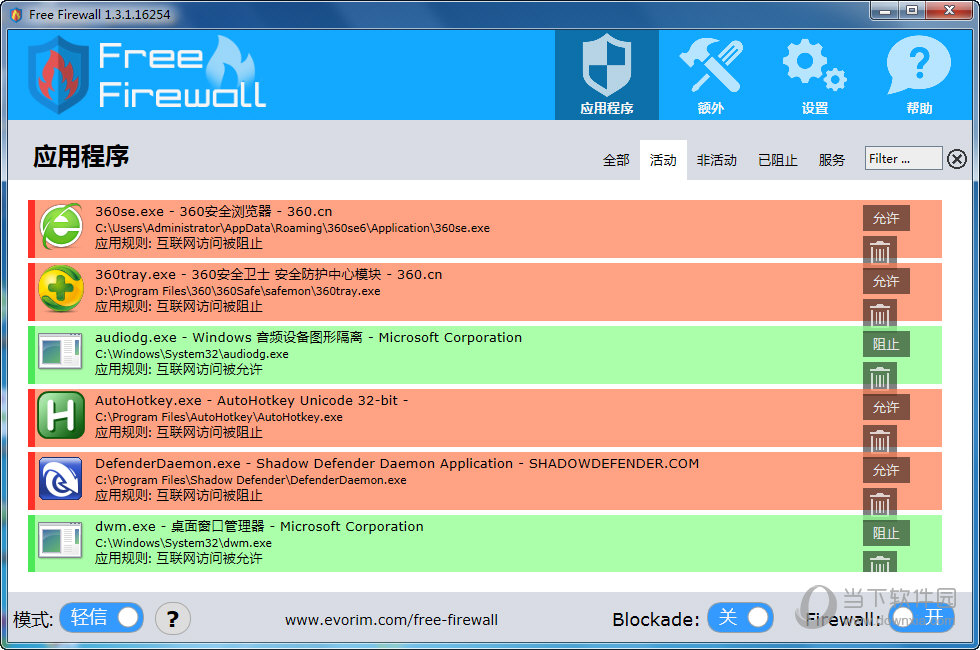The height and width of the screenshot is (650, 980).
Task: Click the path C:\Windows\System32\dwm.exe
Action: (x=183, y=543)
